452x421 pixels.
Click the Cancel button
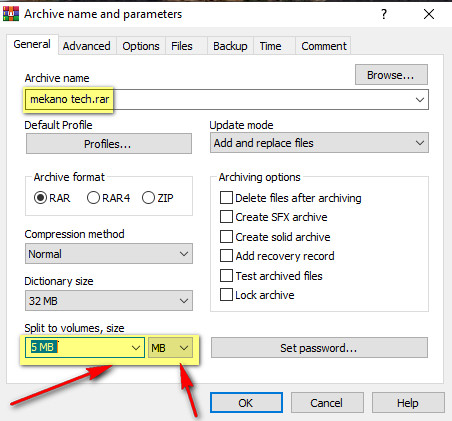[x=327, y=403]
